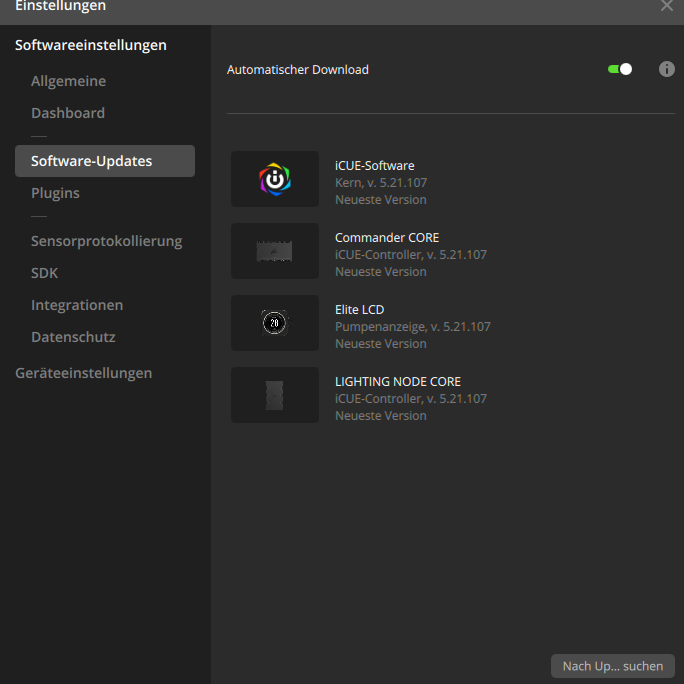
Task: Click the Elite LCD title text
Action: pos(359,310)
